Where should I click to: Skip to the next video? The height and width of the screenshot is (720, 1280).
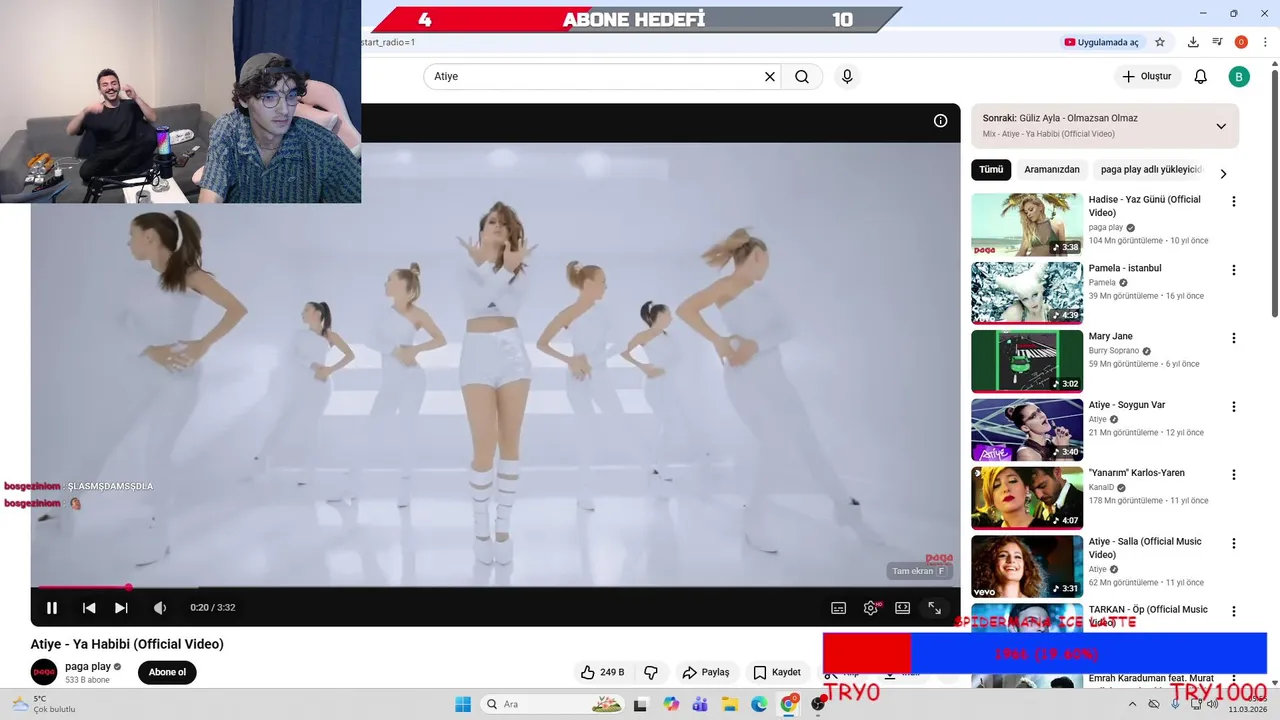121,607
